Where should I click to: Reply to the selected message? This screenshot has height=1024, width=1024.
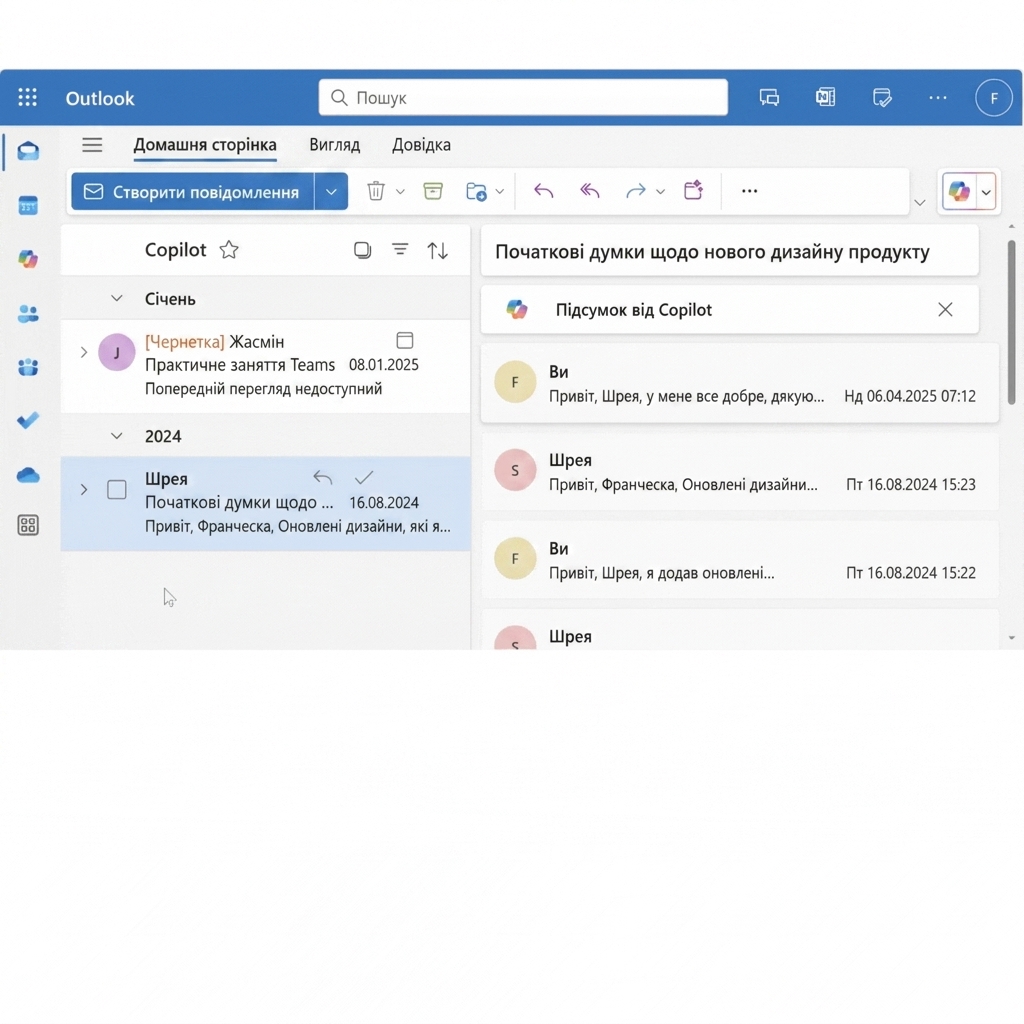(543, 191)
